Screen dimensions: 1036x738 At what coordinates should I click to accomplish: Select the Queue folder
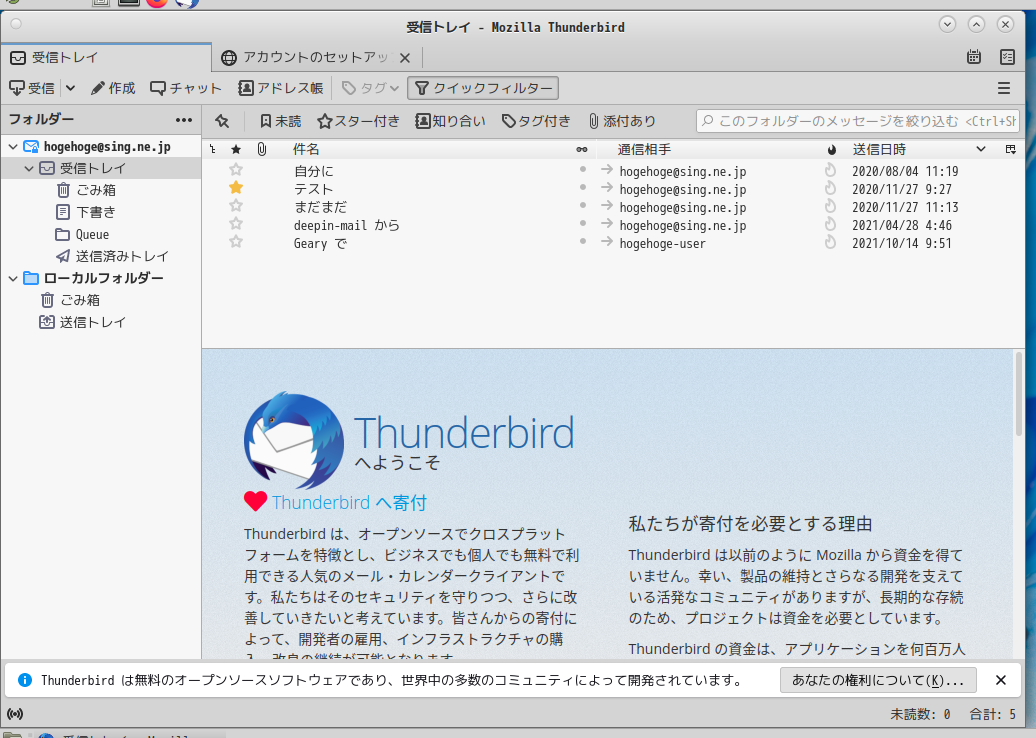[x=83, y=235]
